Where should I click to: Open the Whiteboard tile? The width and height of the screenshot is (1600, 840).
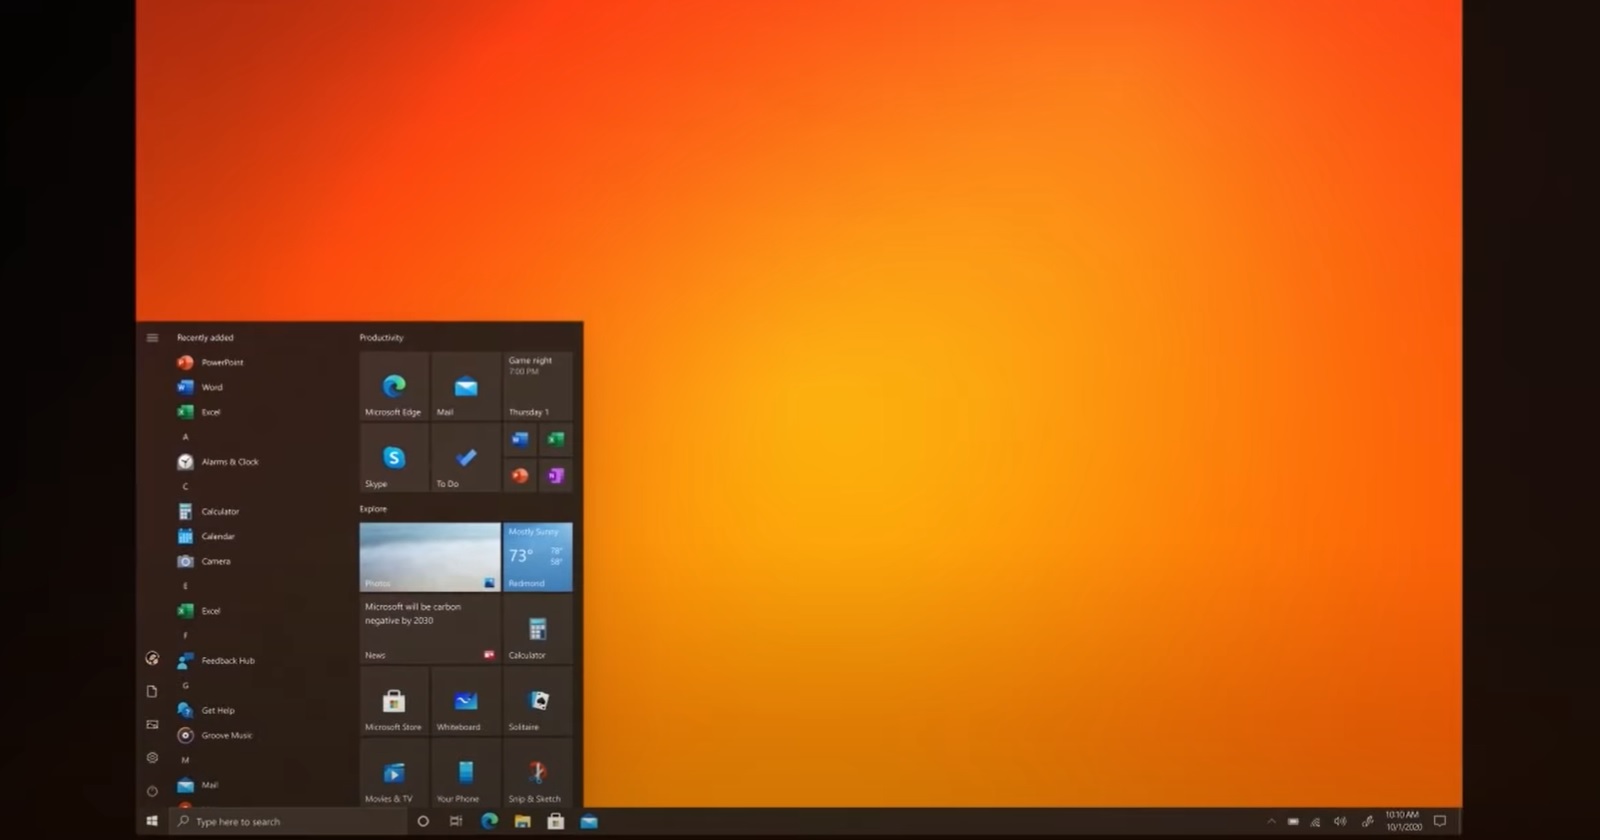pyautogui.click(x=466, y=701)
